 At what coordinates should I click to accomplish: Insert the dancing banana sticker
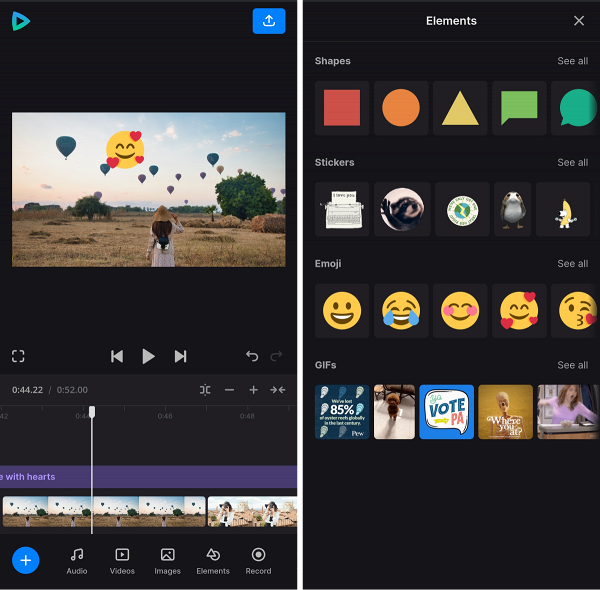click(563, 209)
